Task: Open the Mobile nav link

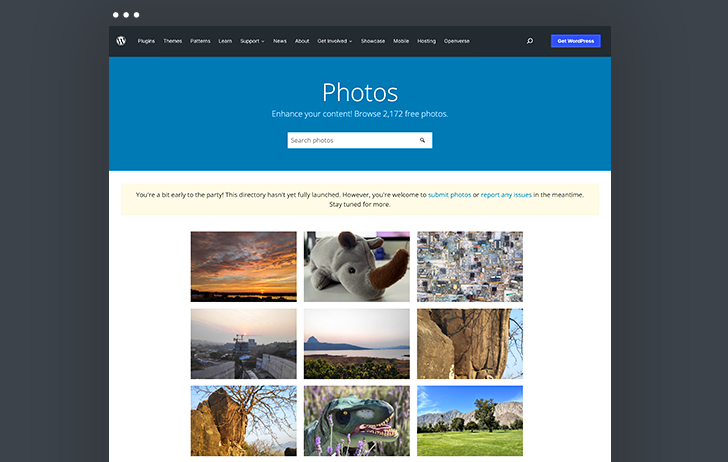Action: coord(401,41)
